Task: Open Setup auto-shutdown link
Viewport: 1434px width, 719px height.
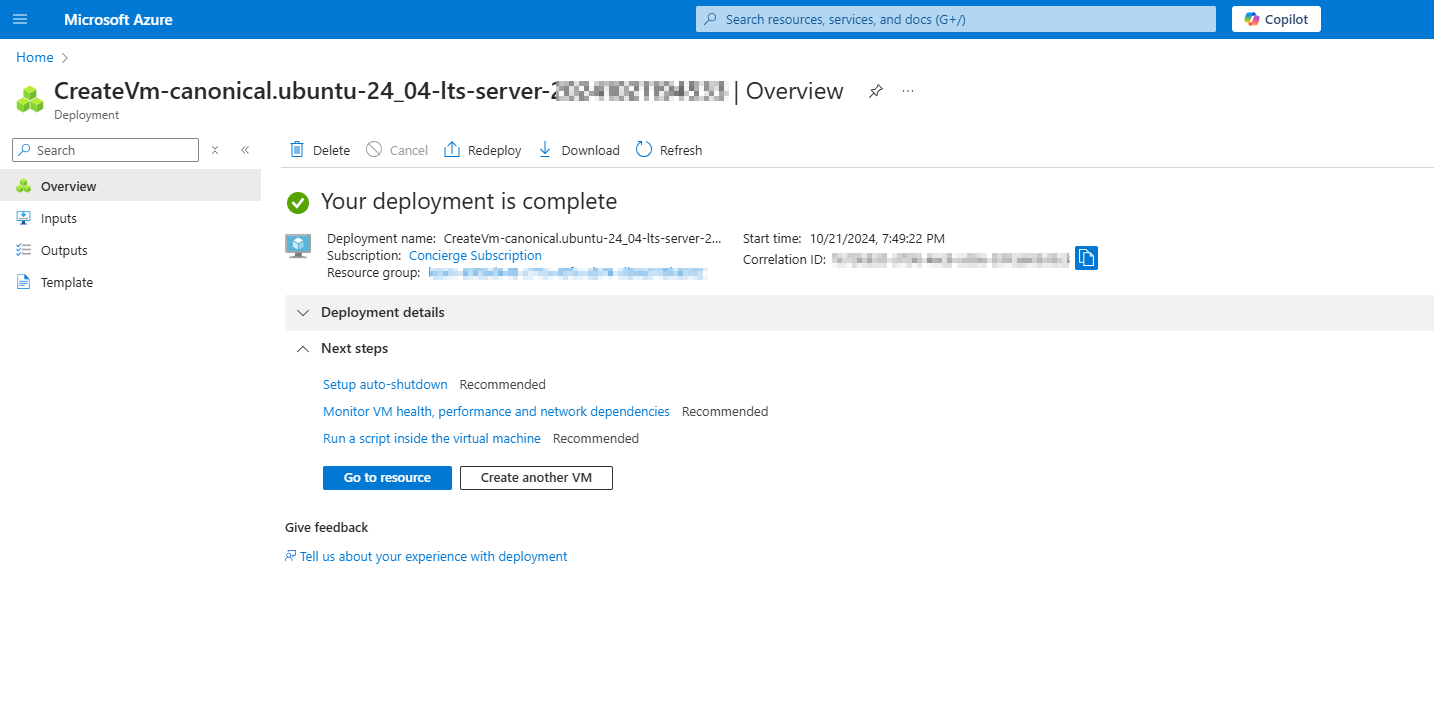Action: tap(385, 384)
